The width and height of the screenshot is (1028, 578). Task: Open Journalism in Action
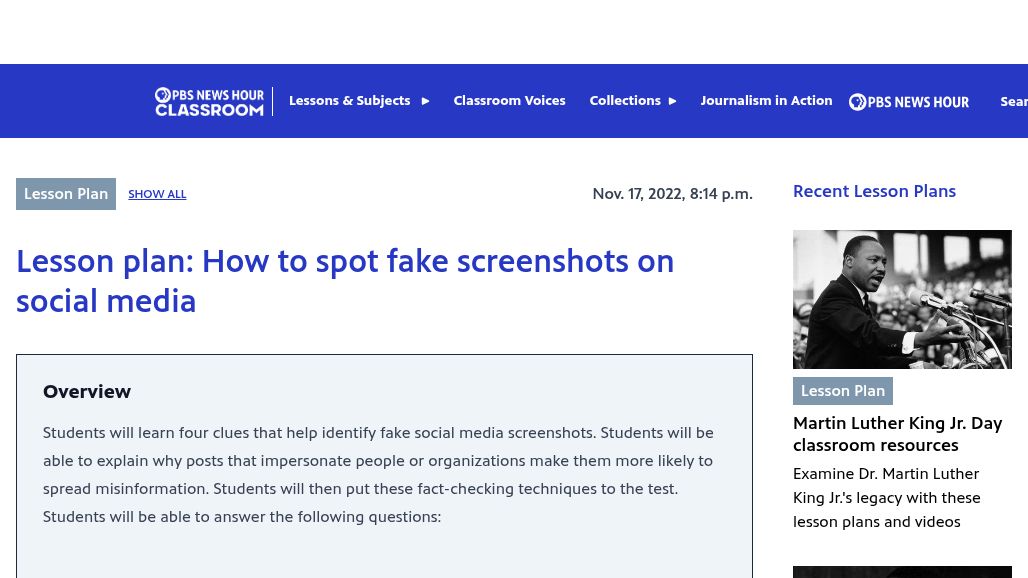click(766, 101)
